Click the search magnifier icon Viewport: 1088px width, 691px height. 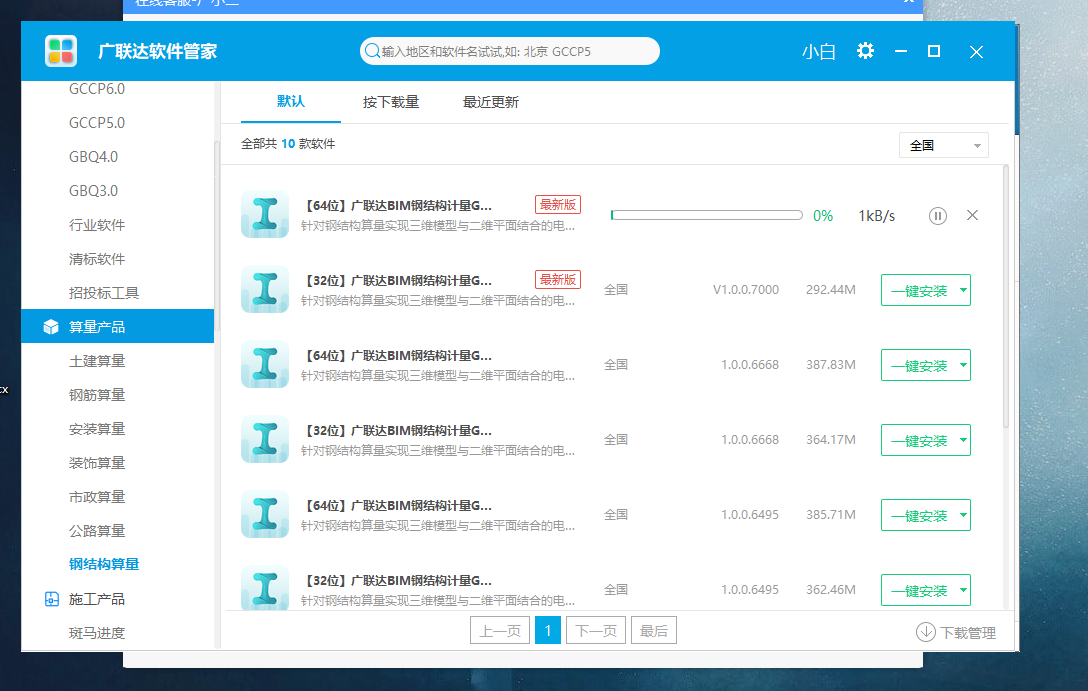tap(372, 51)
